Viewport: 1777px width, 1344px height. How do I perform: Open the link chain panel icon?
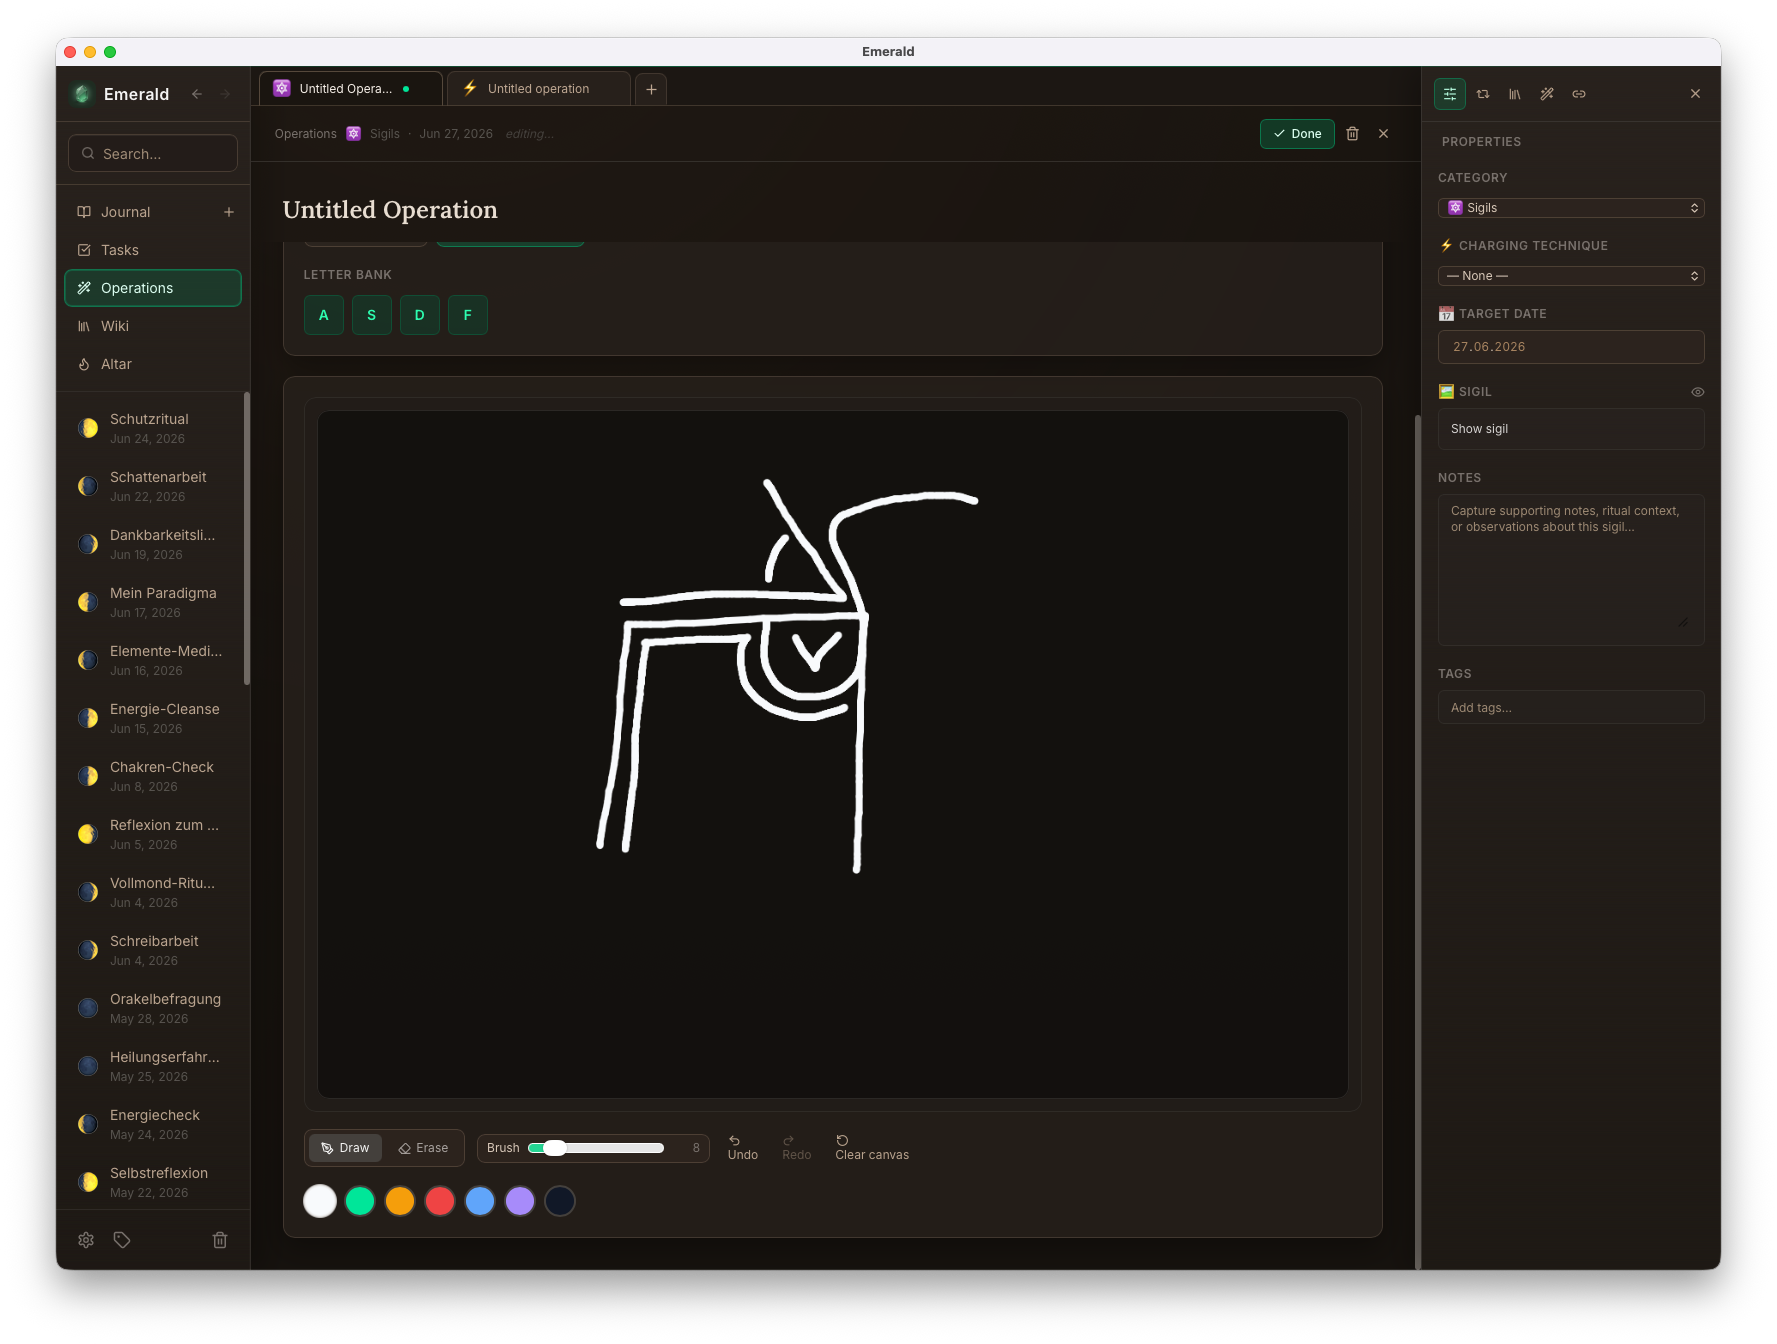1579,94
